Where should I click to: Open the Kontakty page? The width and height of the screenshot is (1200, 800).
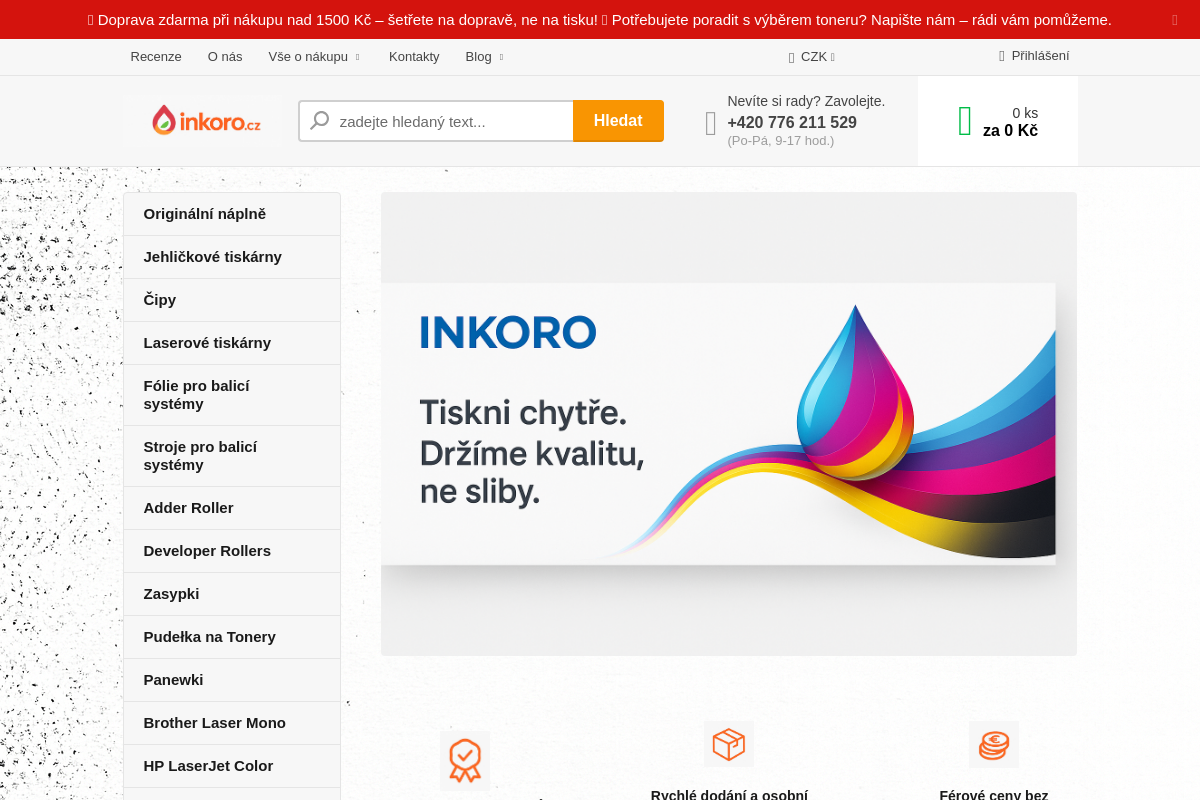coord(414,57)
